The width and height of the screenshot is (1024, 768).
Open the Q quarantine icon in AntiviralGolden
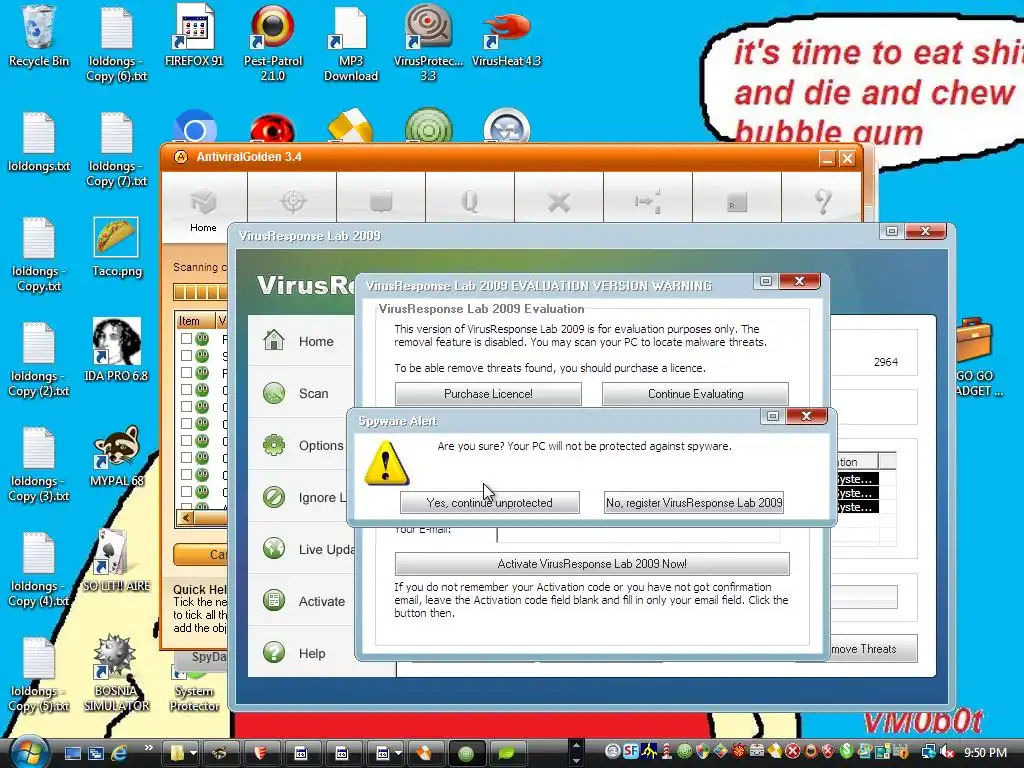470,201
